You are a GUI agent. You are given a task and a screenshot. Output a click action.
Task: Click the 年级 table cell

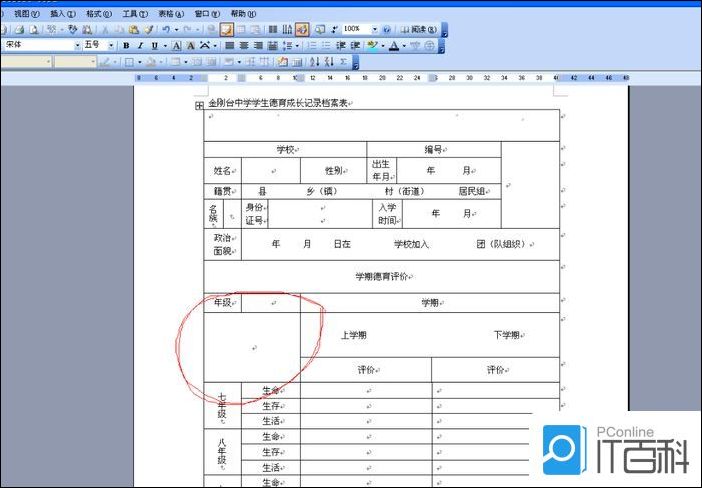tap(223, 303)
